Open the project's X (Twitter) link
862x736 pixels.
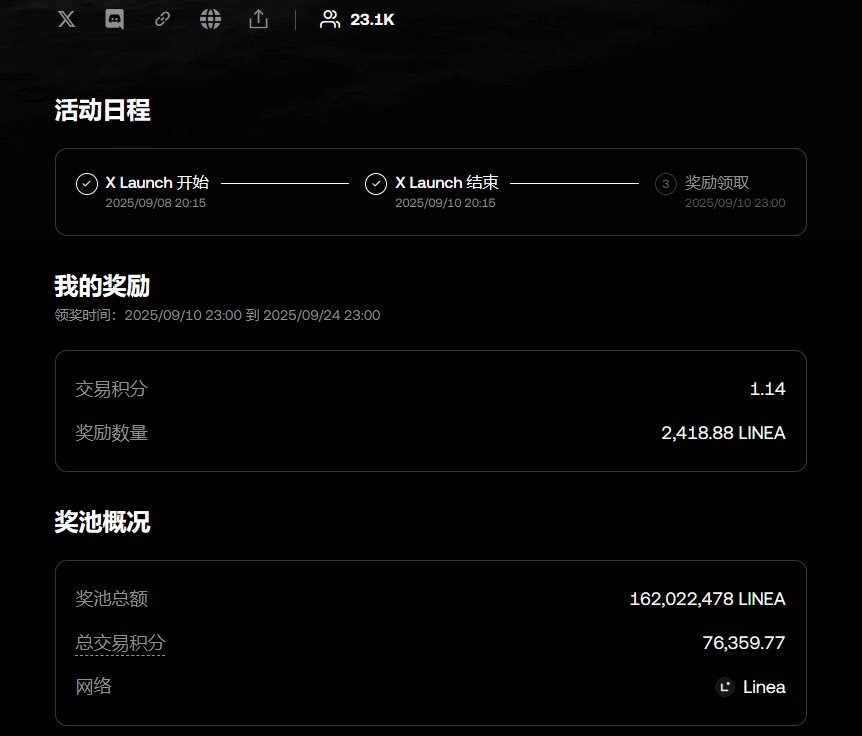[67, 19]
